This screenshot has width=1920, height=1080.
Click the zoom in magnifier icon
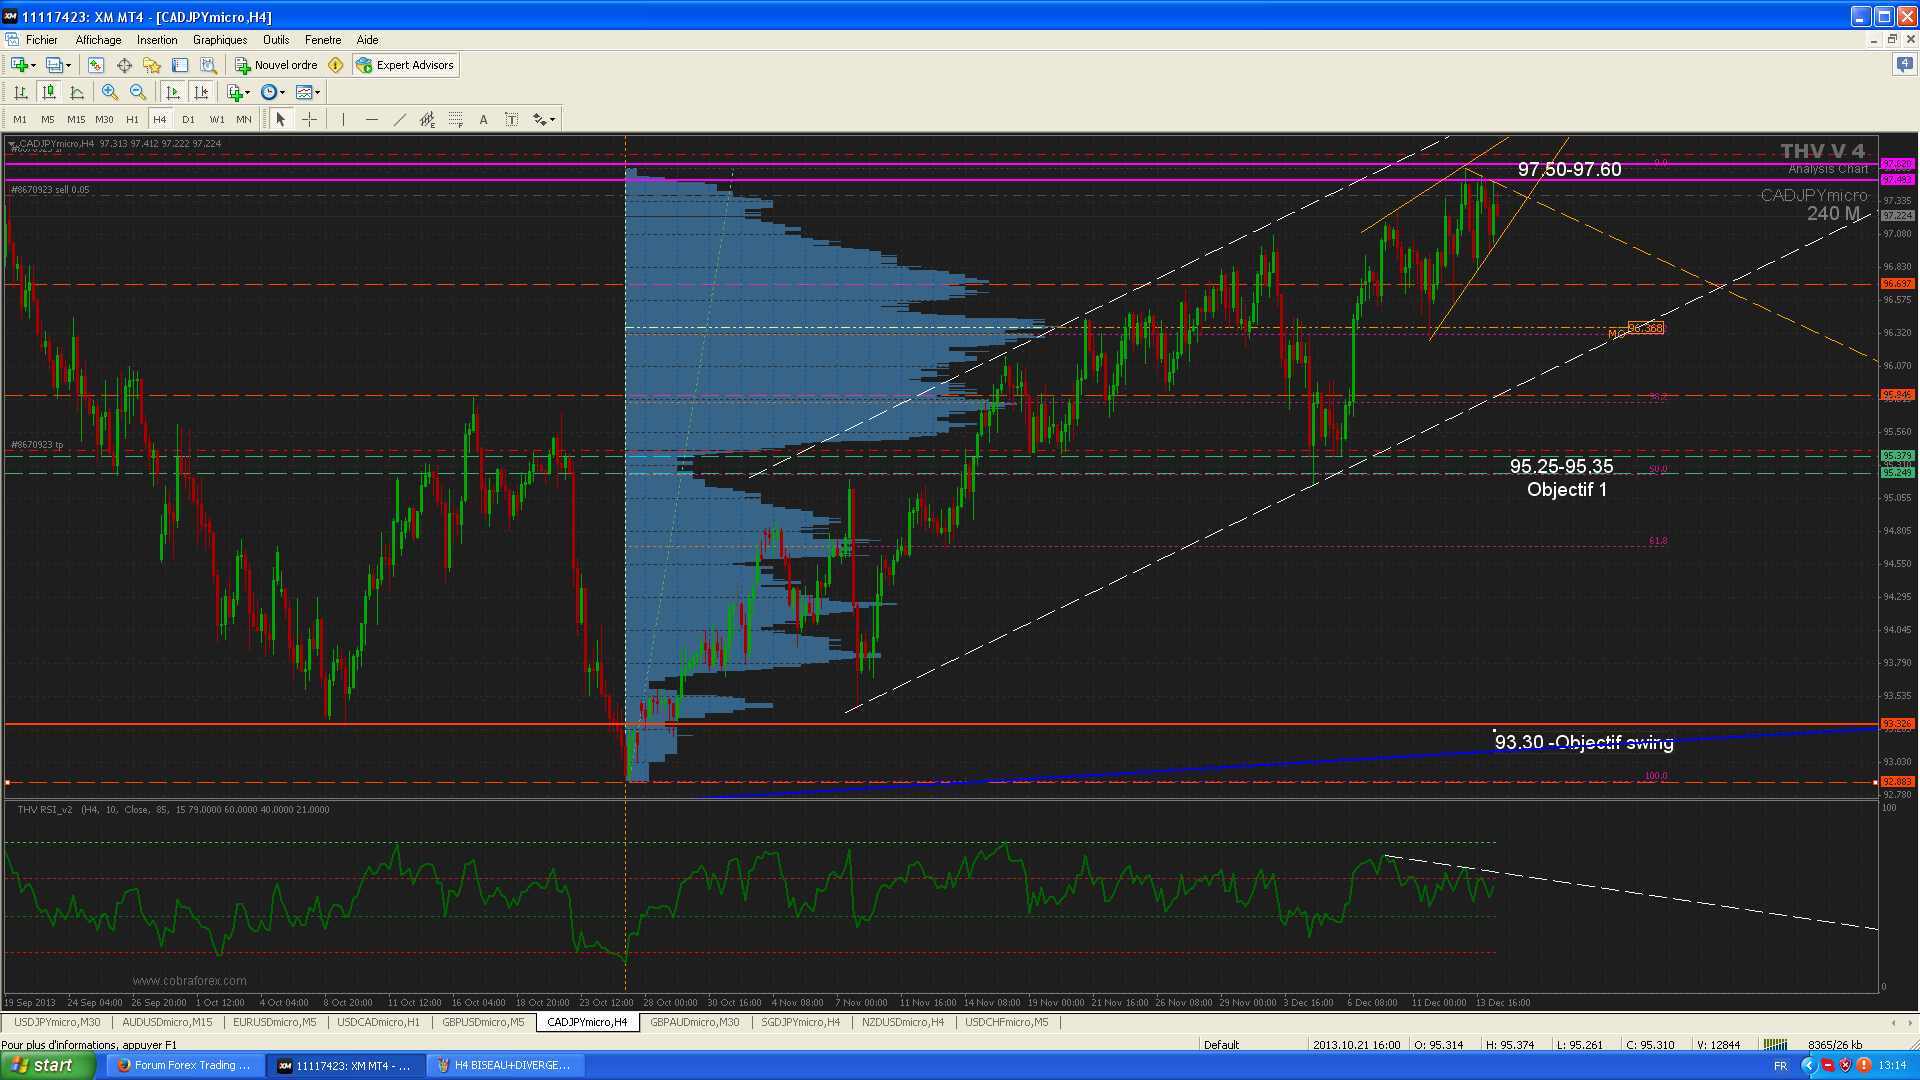click(110, 92)
